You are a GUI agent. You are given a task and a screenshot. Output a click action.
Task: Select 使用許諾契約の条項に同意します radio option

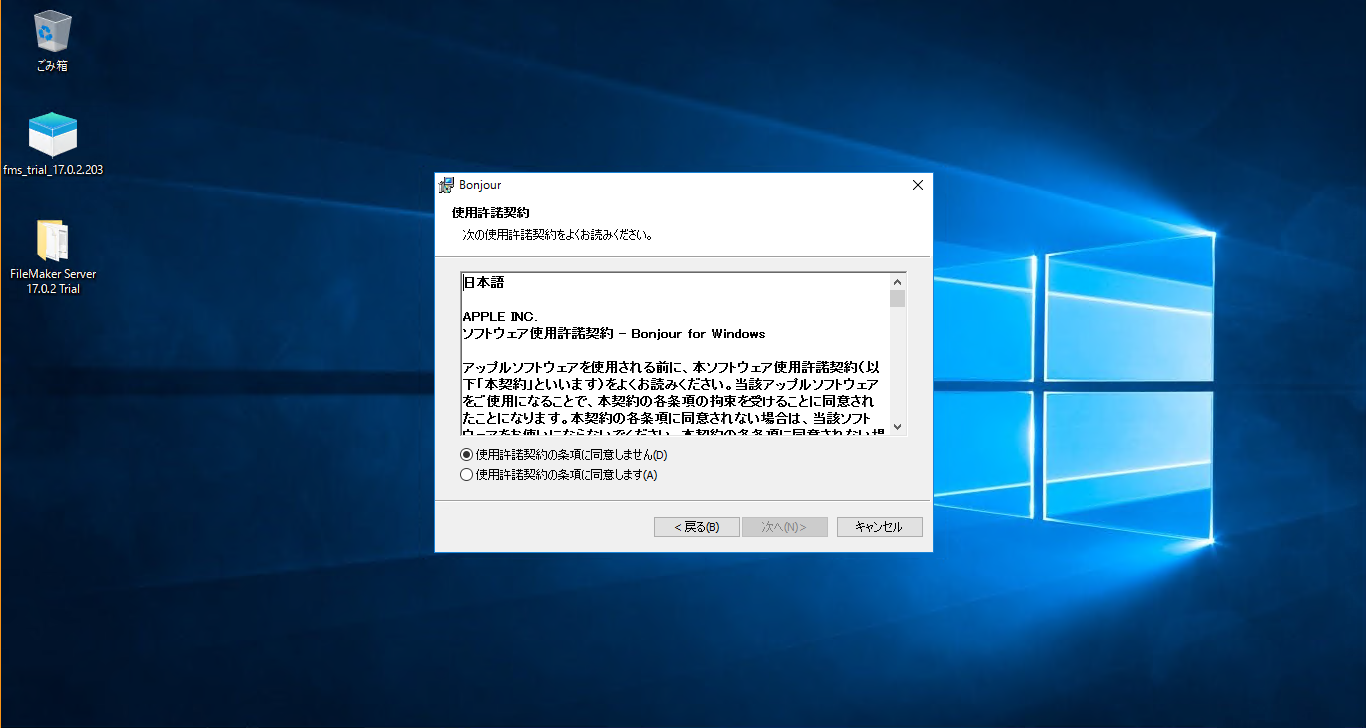tap(466, 474)
